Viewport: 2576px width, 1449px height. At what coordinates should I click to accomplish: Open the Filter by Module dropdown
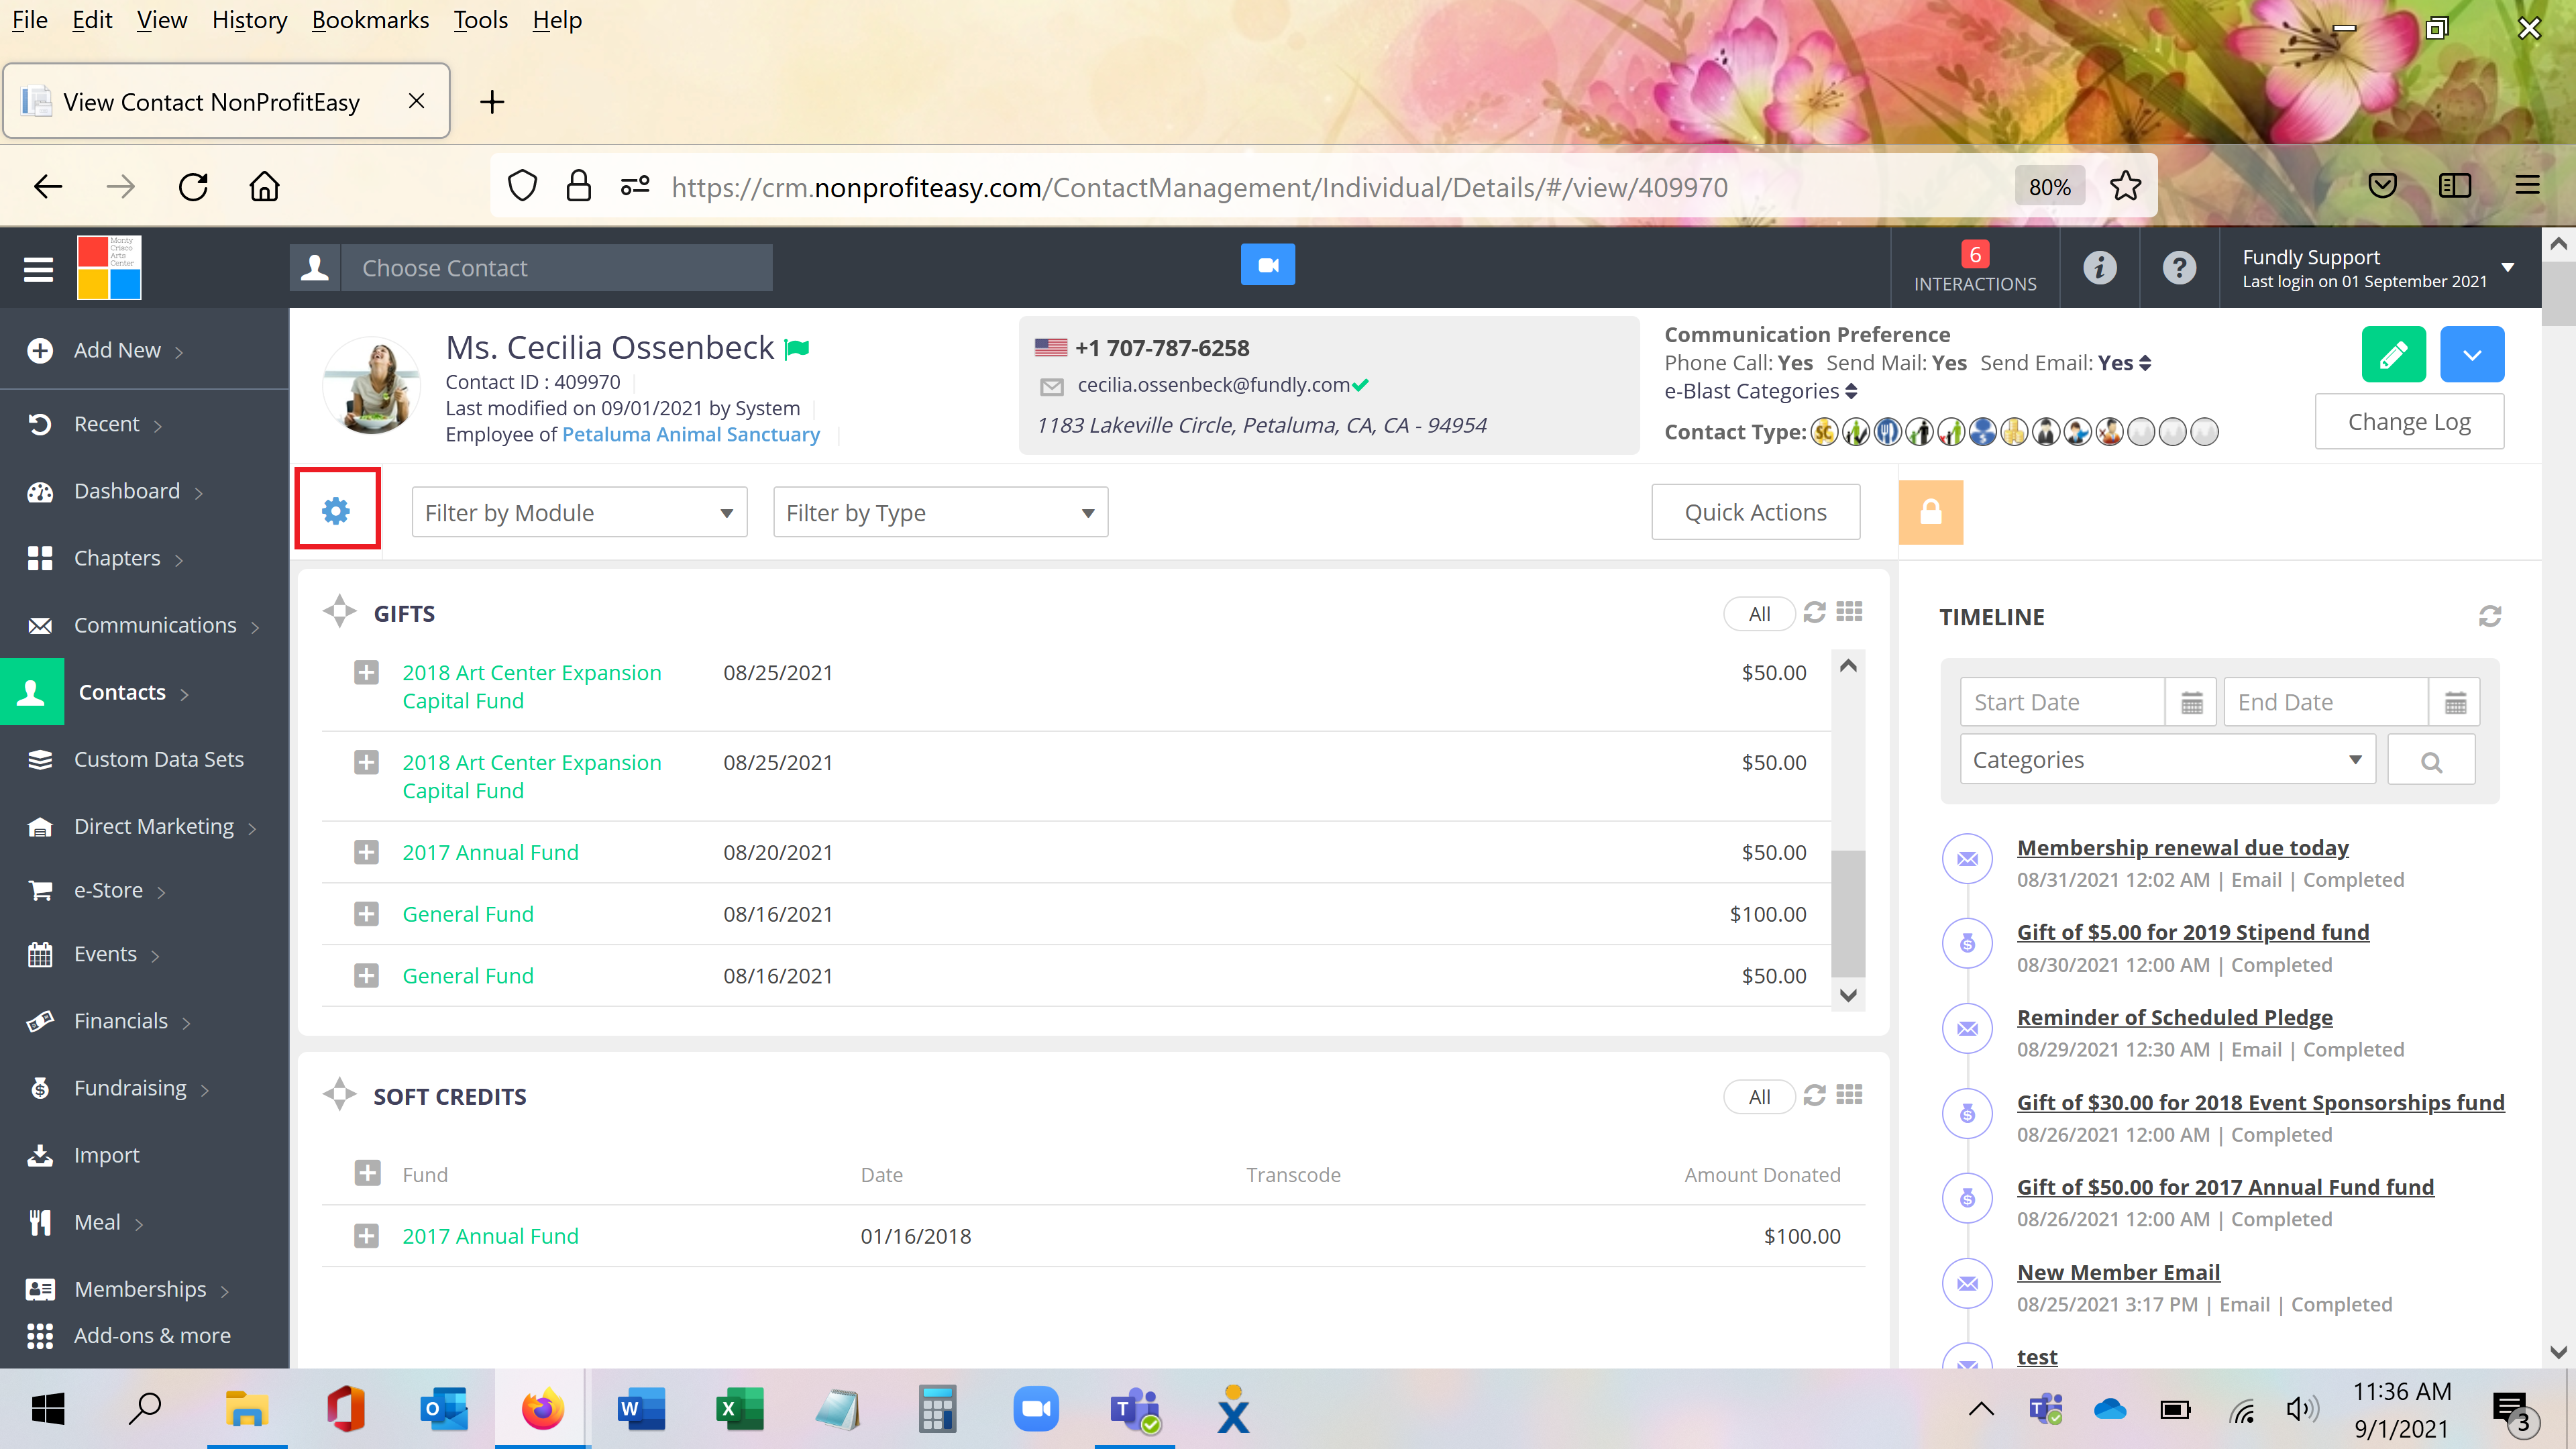(579, 512)
